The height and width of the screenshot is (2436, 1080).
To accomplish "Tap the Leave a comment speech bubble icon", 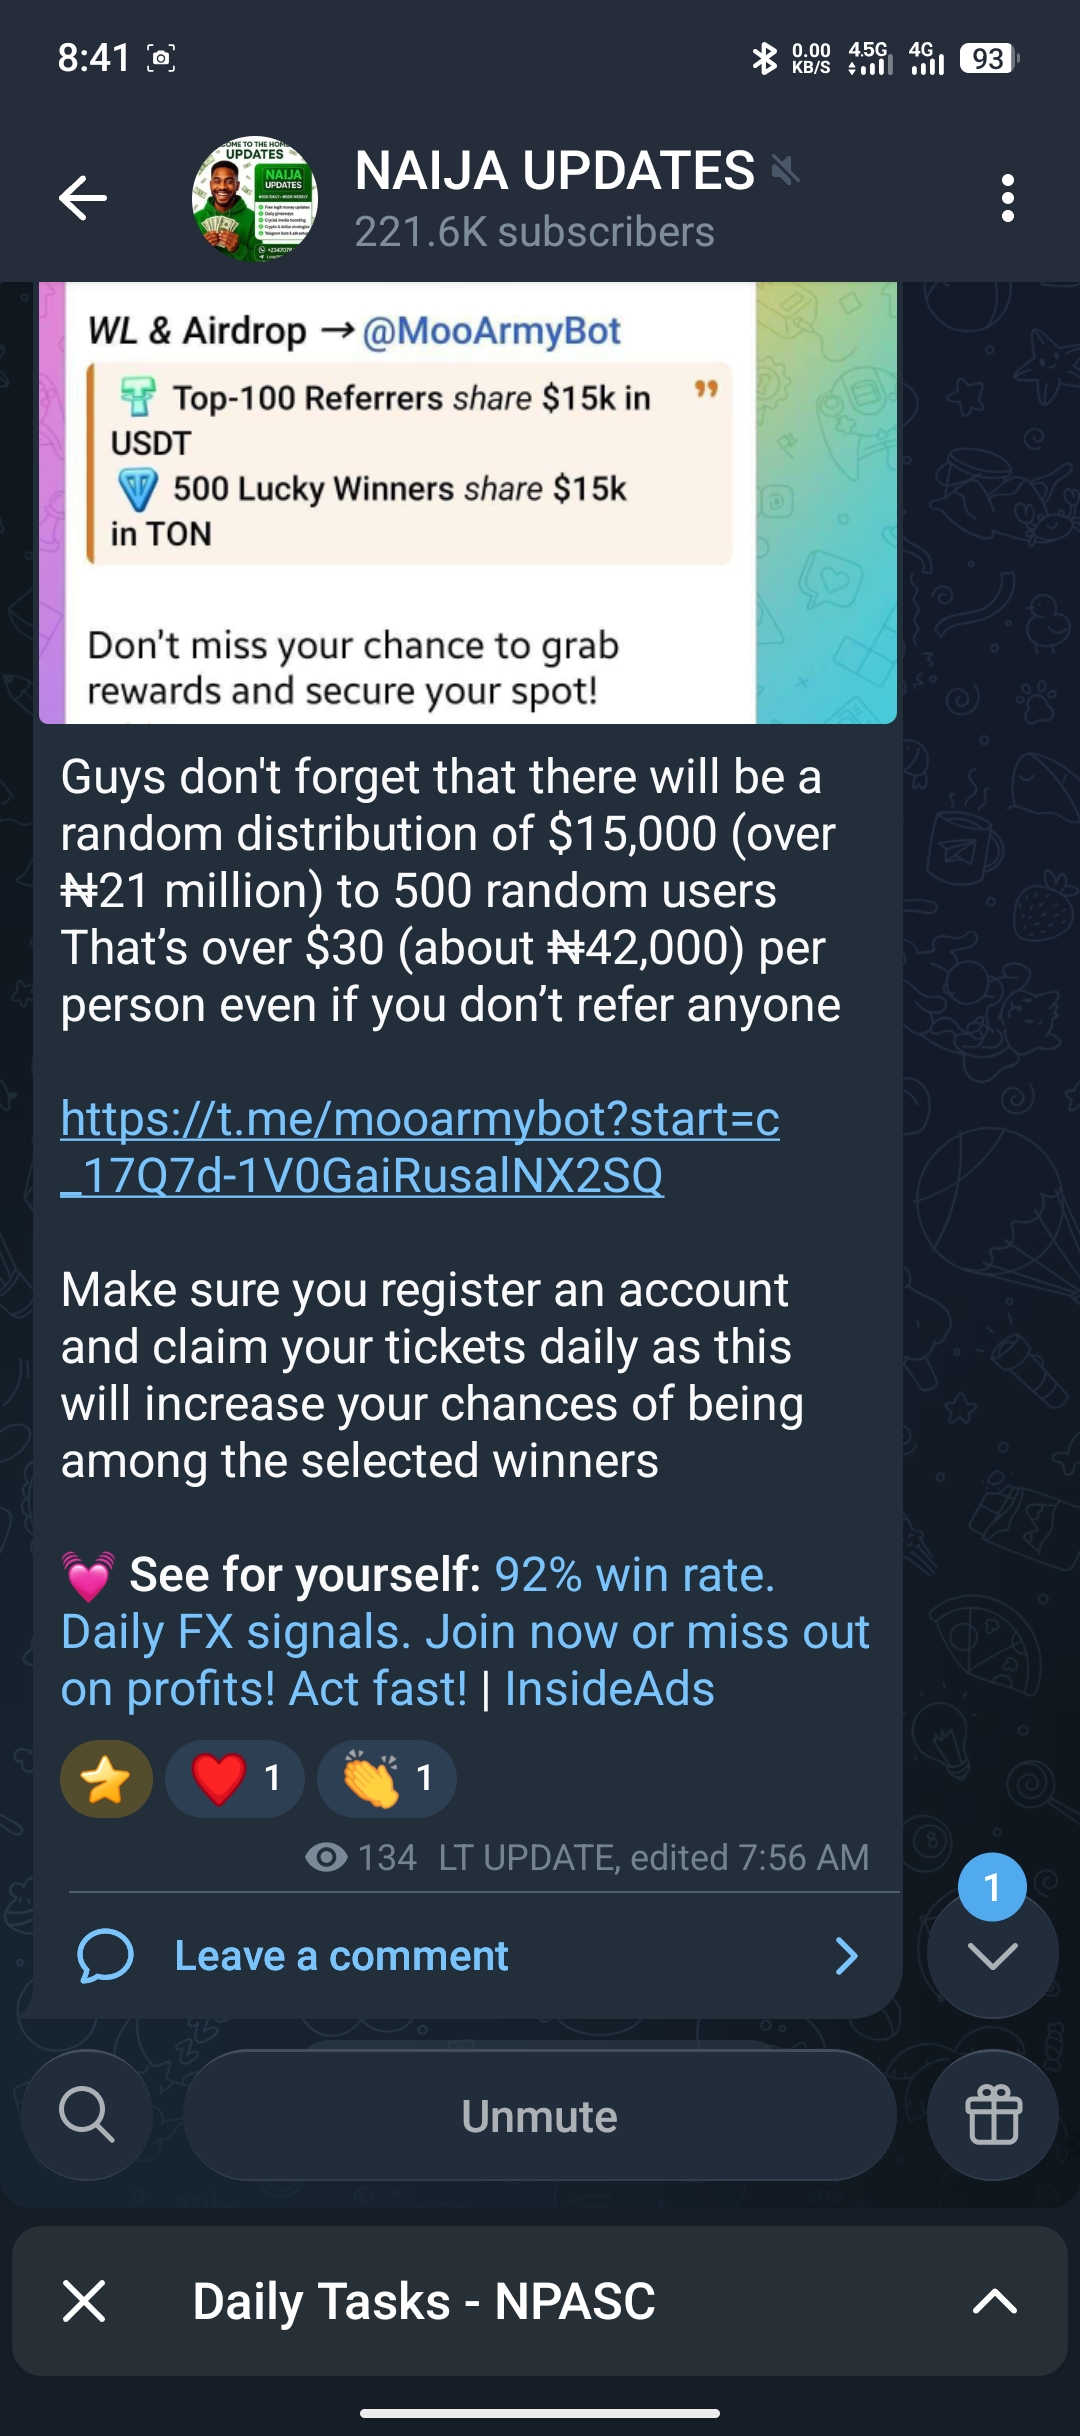I will coord(105,1956).
